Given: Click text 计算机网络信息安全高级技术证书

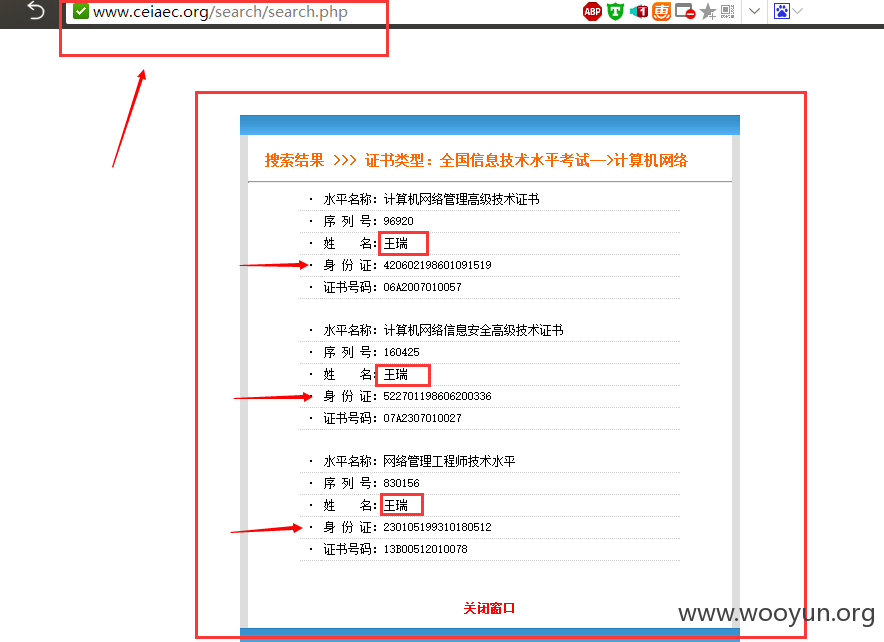Looking at the screenshot, I should (473, 330).
